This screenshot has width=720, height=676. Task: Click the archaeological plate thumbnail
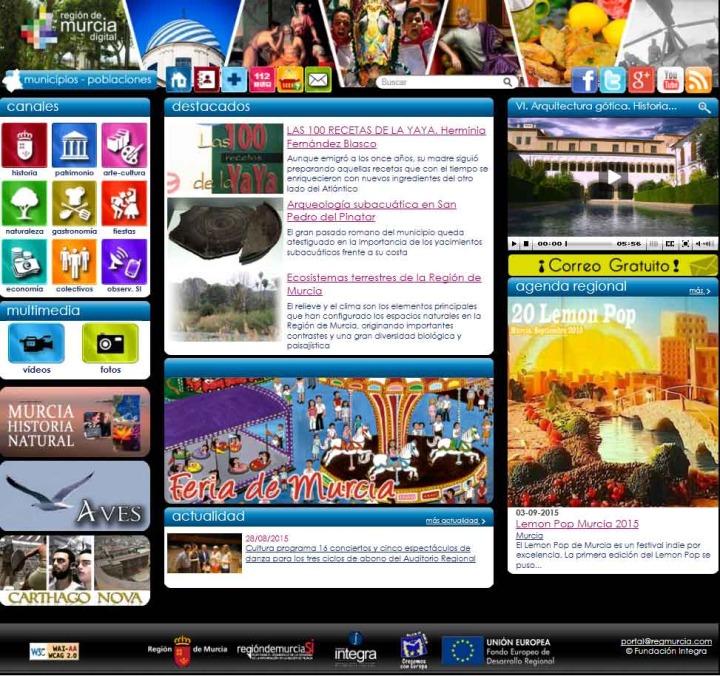225,231
